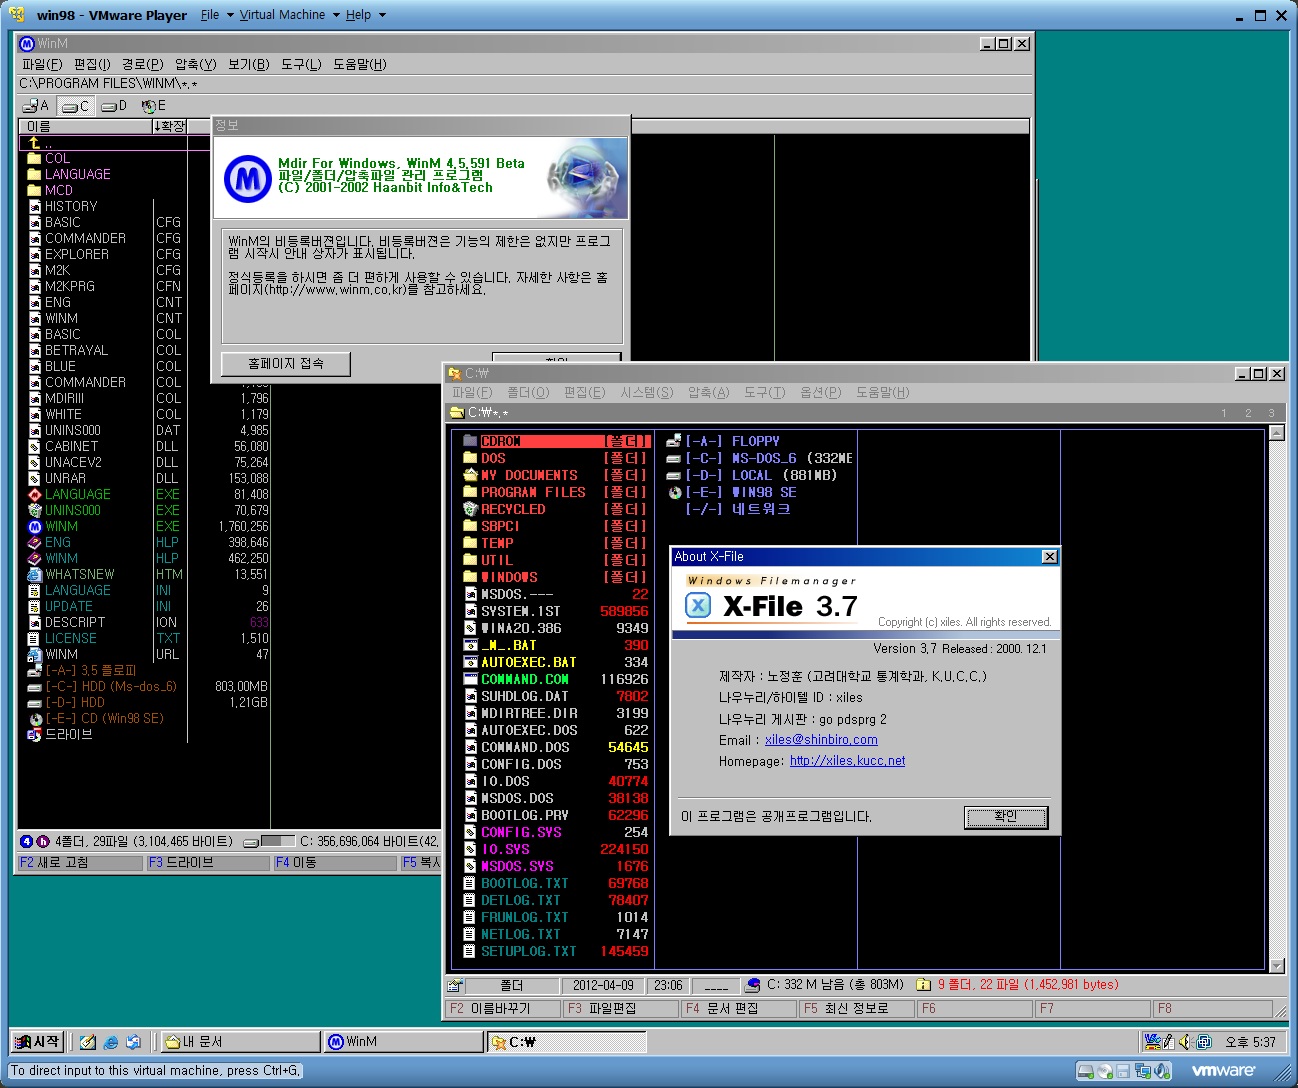
Task: Click F2 이름바꾸기 button in X-File
Action: pos(503,1008)
